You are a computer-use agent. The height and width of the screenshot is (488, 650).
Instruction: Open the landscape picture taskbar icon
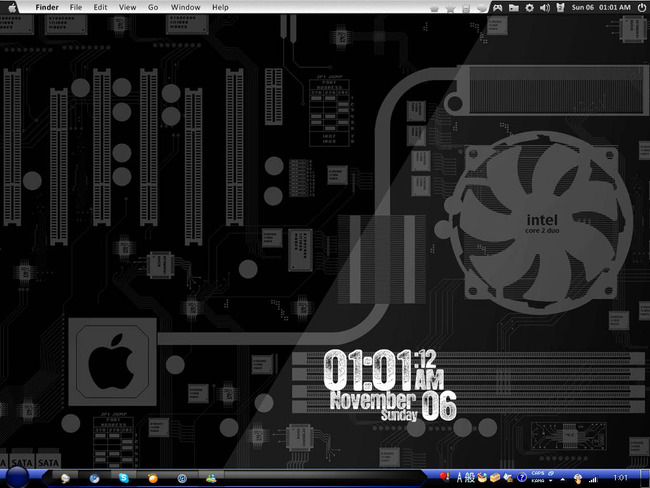pyautogui.click(x=211, y=478)
